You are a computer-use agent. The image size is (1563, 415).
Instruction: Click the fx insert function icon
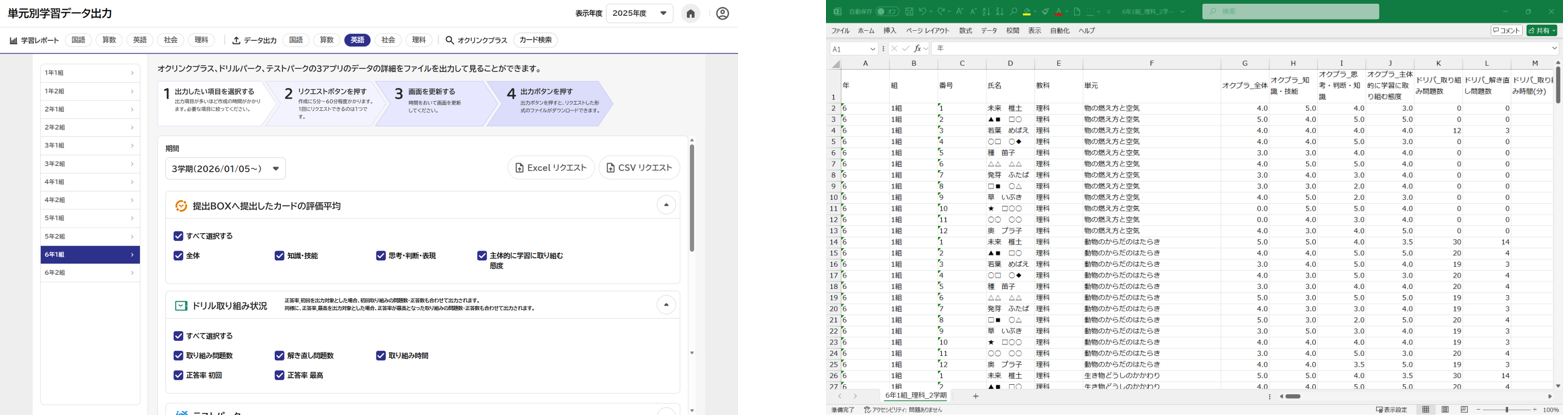[x=917, y=48]
